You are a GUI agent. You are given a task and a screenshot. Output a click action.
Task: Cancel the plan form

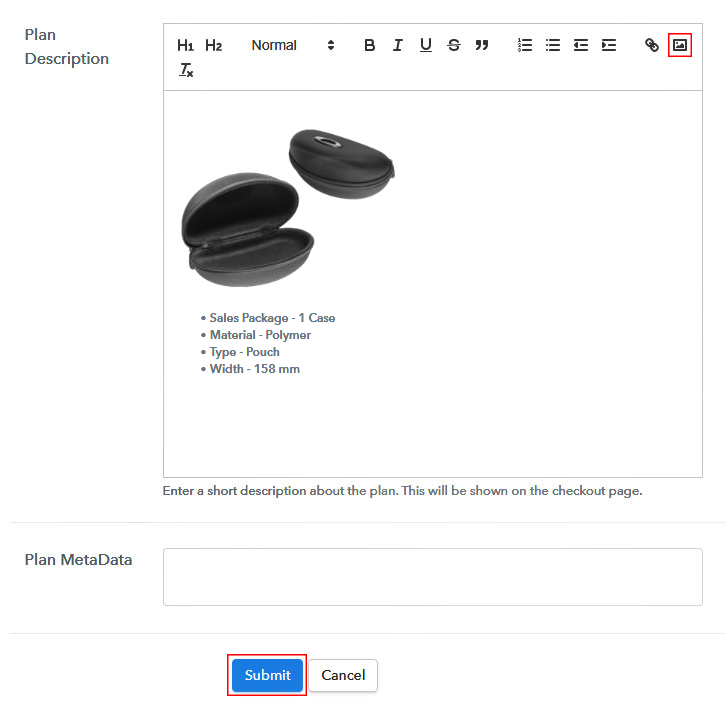tap(343, 675)
